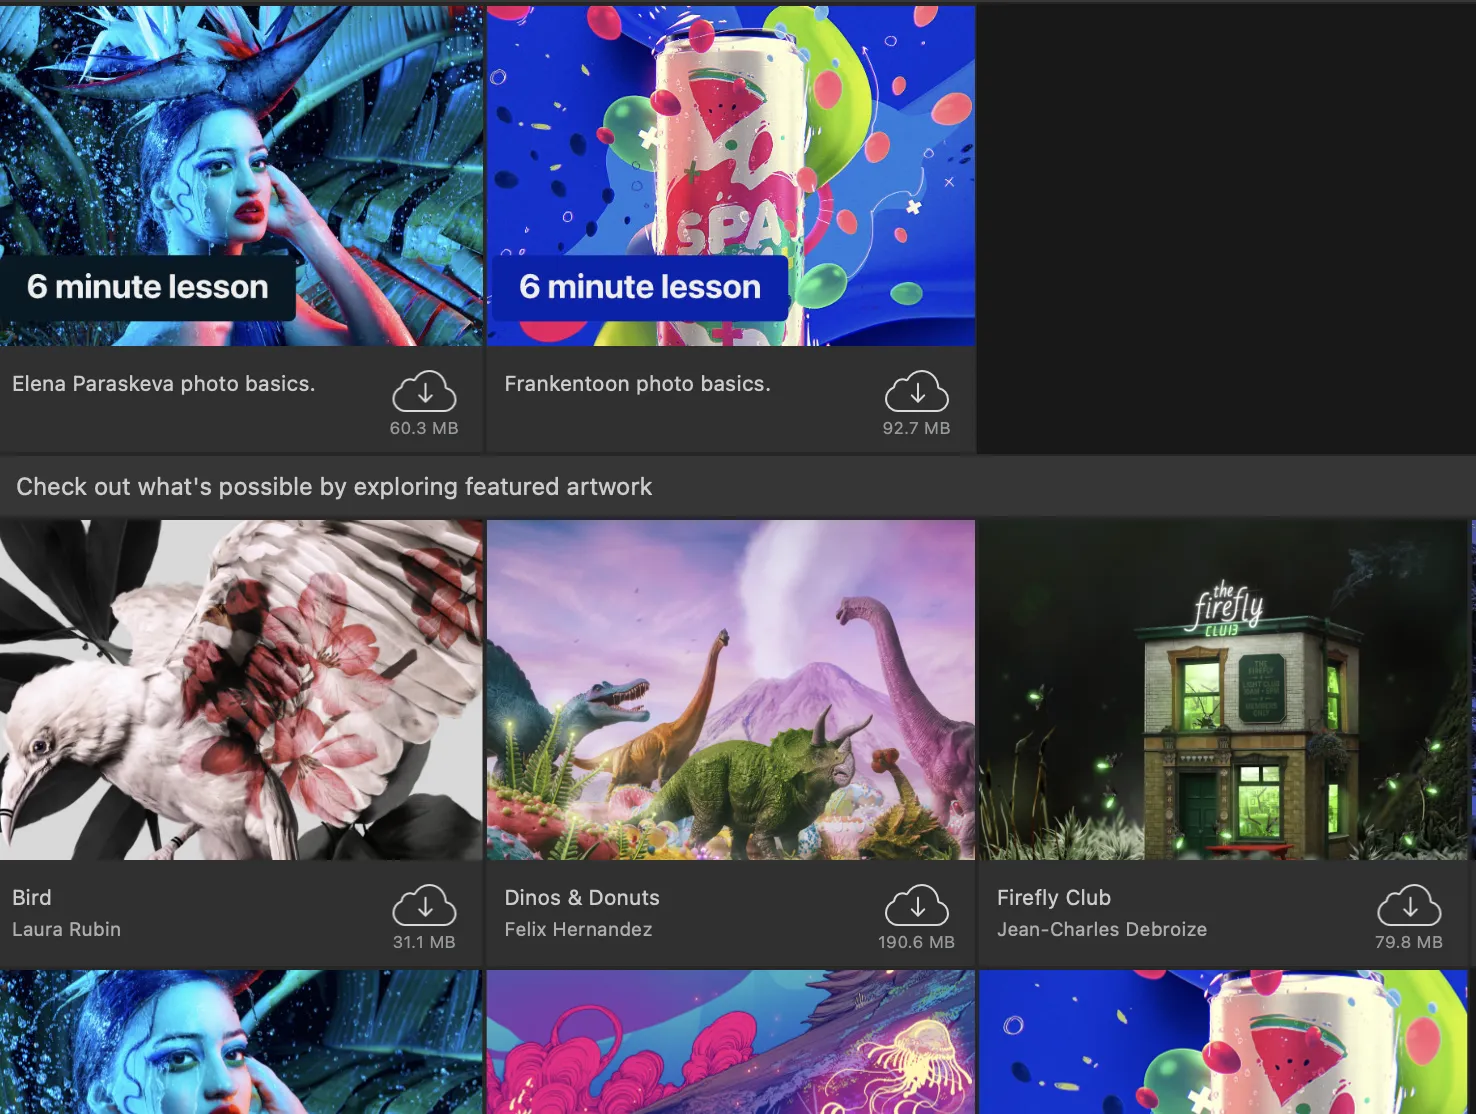Click the Laura Rubin artist name

[x=66, y=929]
